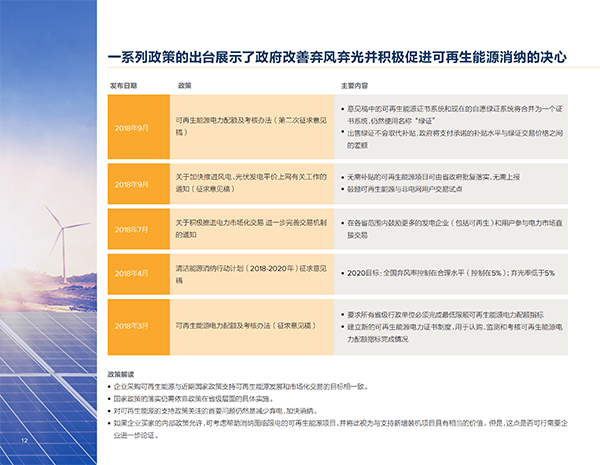
Task: Click bullet 要求所有省级行政单位必须完成最低限额
Action: [442, 315]
